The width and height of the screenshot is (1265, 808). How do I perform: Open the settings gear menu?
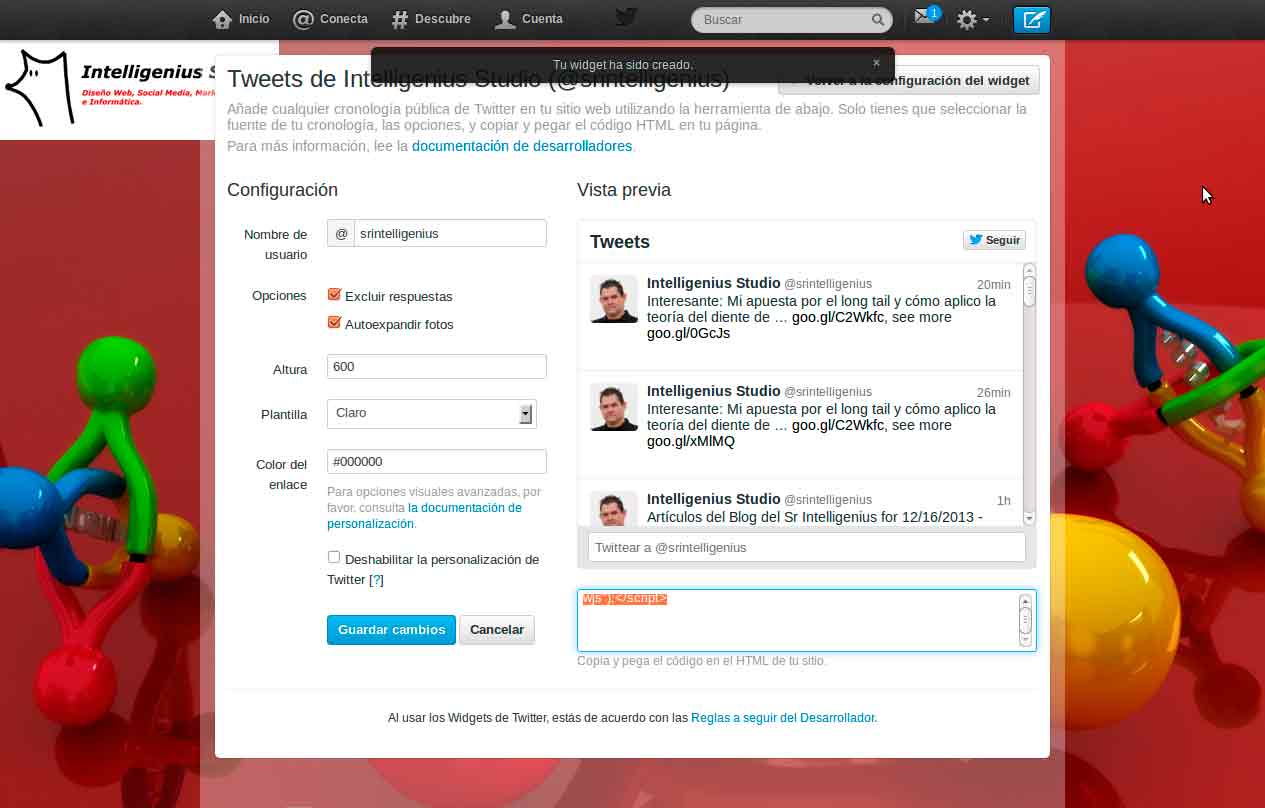click(972, 19)
